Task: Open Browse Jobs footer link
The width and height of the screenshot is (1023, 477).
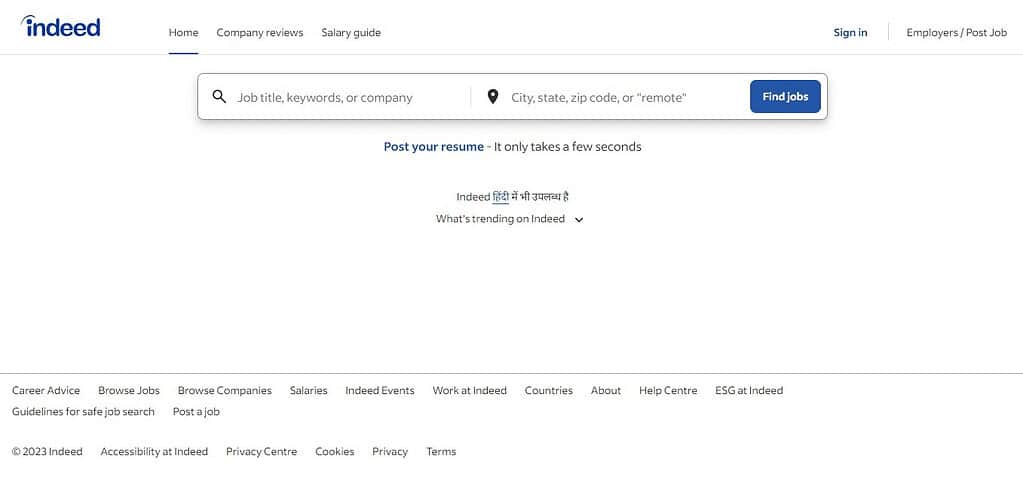Action: pos(129,390)
